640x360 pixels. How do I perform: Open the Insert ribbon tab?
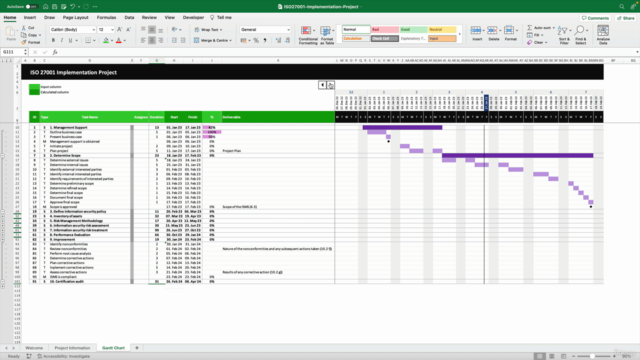[x=30, y=18]
